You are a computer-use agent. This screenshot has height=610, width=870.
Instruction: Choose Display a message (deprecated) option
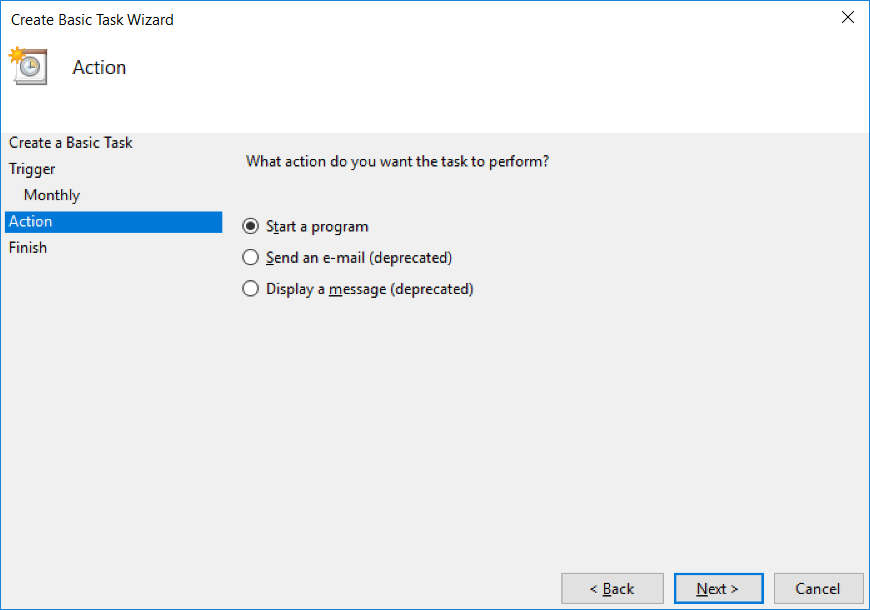(x=250, y=288)
